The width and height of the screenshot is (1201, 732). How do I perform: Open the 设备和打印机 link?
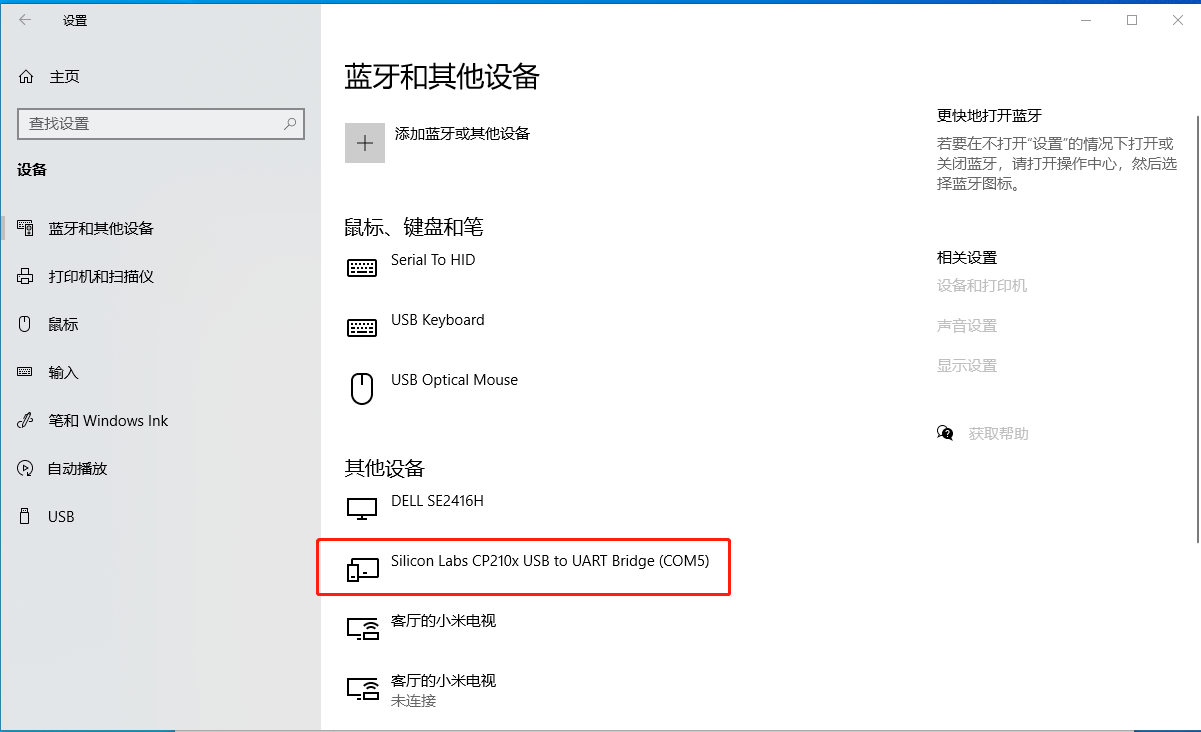[981, 285]
